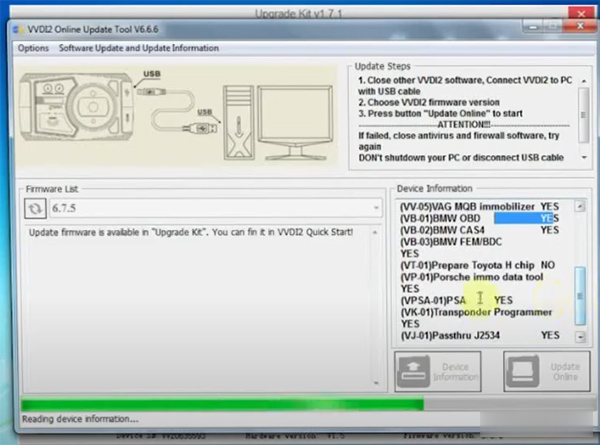
Task: Click Device Information scroll down arrow
Action: pos(580,337)
